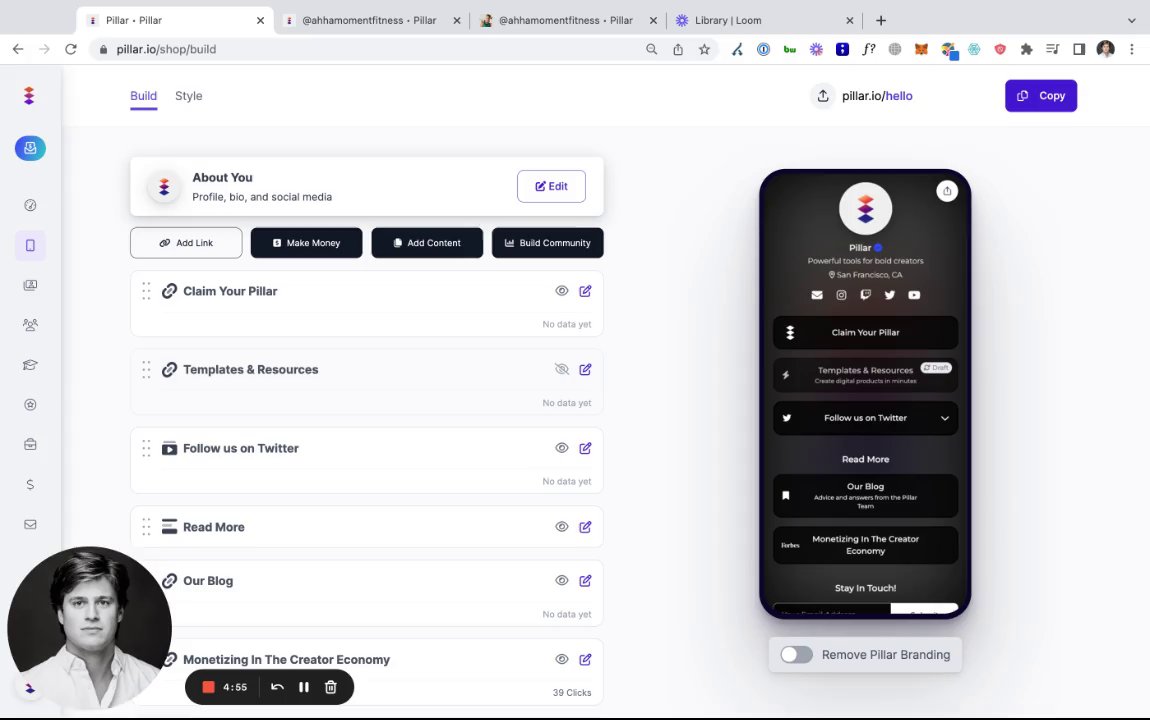Reload the page with browser refresh button
Image resolution: width=1150 pixels, height=720 pixels.
click(70, 49)
